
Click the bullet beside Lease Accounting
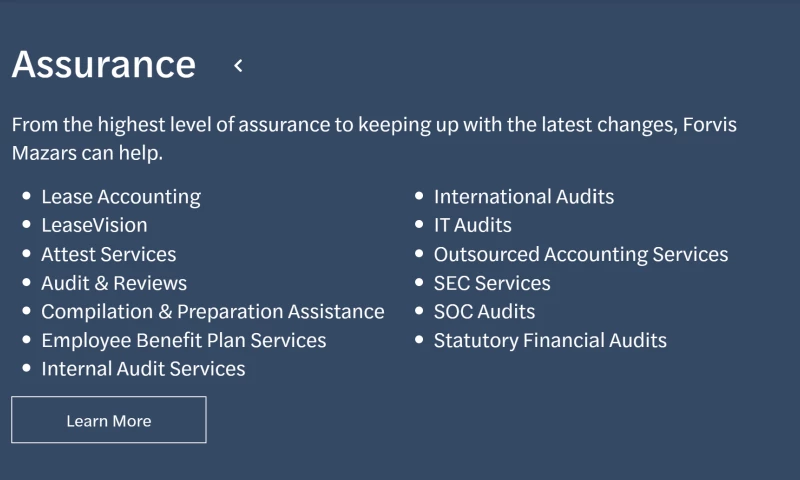coord(26,197)
